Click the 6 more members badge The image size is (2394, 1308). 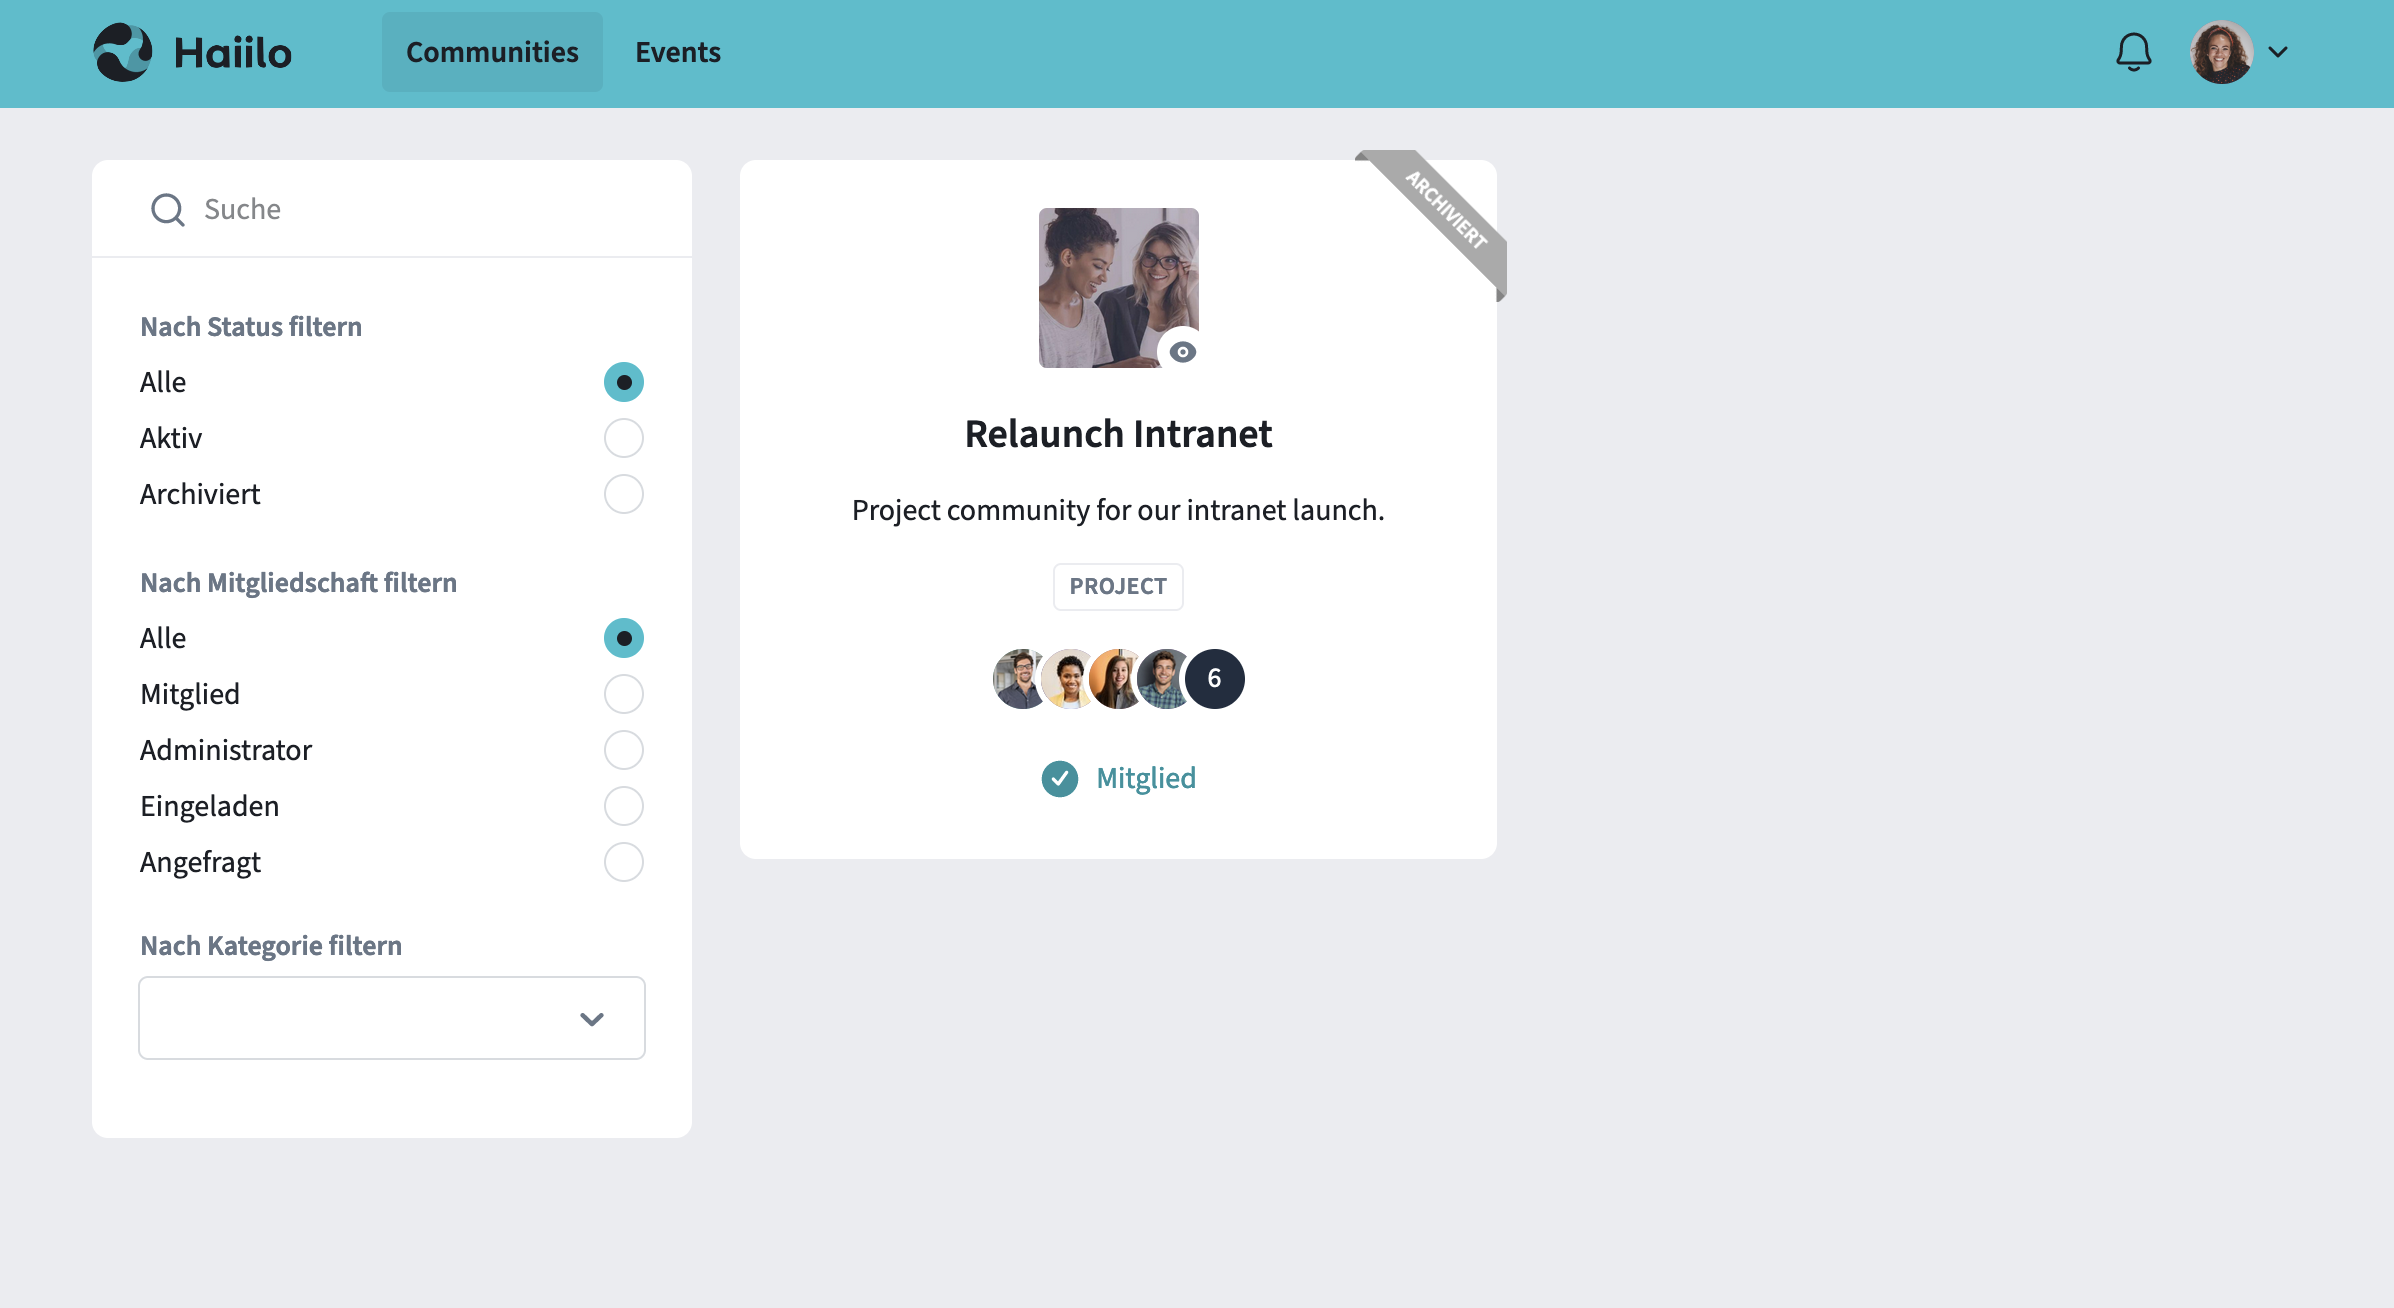click(1215, 679)
